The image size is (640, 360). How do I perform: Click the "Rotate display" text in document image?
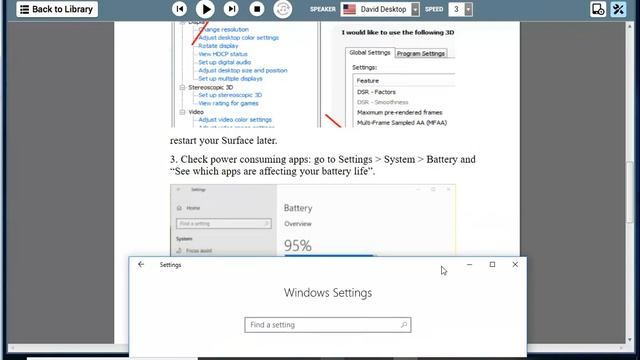218,46
